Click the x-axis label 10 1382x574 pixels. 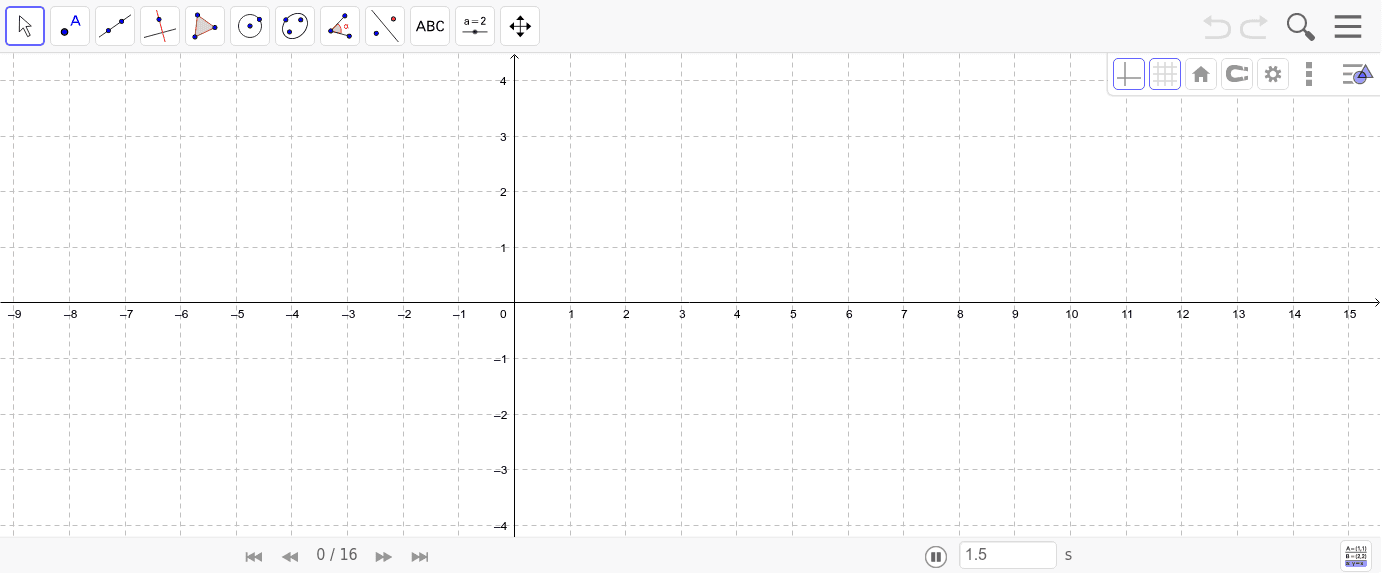[x=1072, y=314]
